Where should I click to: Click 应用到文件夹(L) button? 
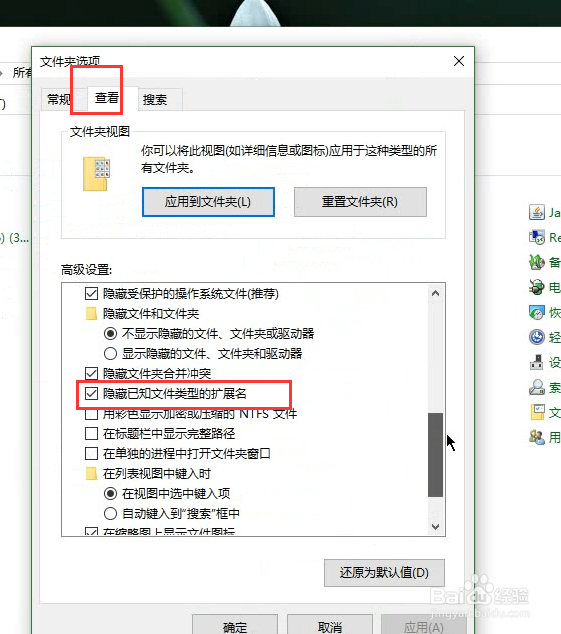pos(208,202)
